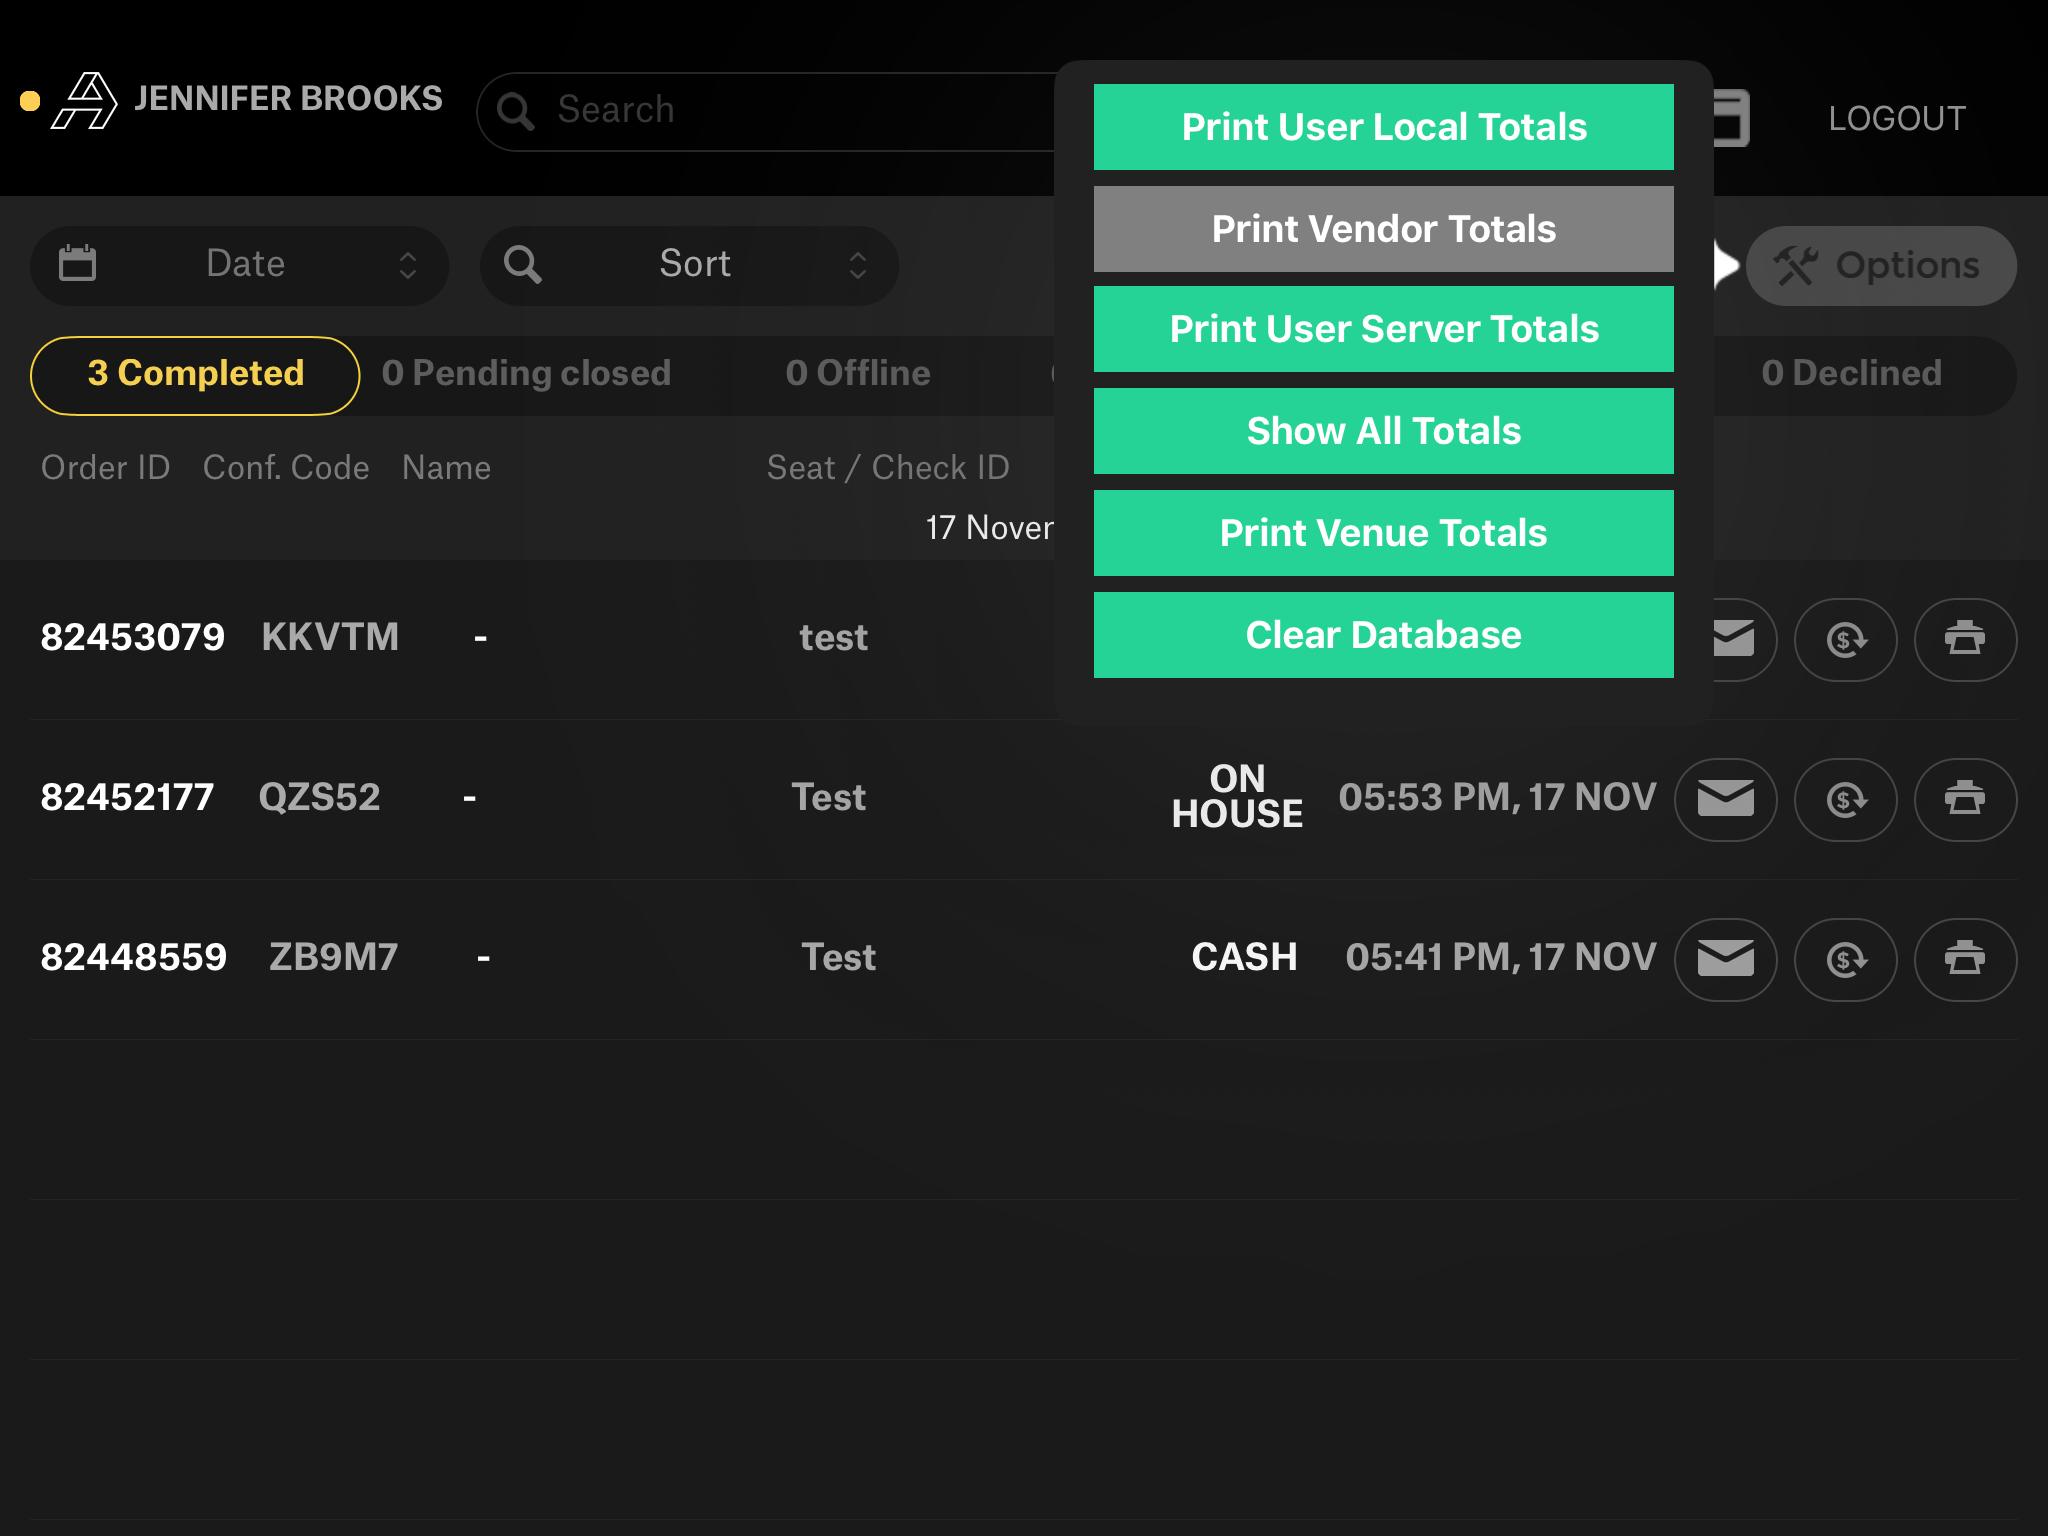Select the 3 Completed tab
The image size is (2048, 1536).
(195, 374)
